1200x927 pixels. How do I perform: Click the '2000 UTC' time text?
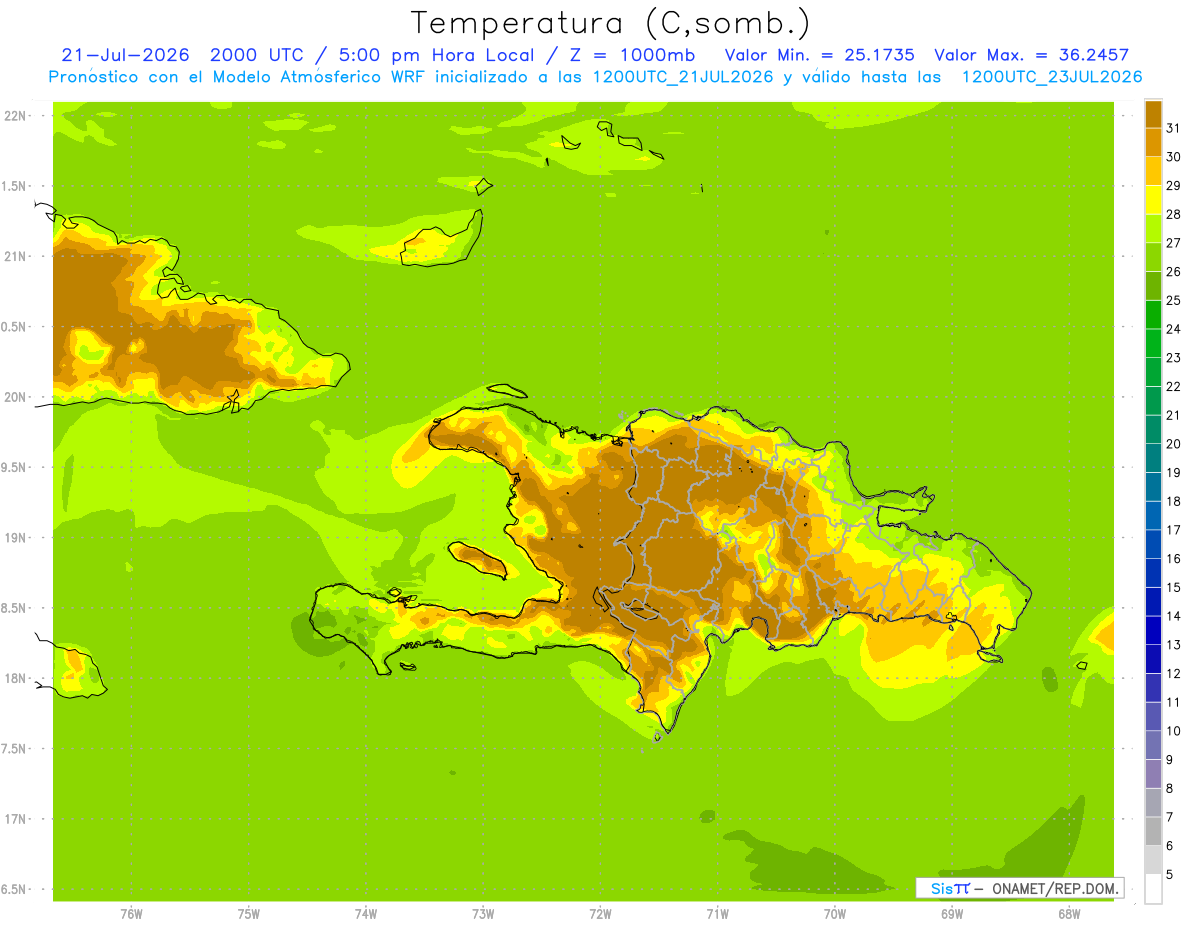click(x=257, y=55)
